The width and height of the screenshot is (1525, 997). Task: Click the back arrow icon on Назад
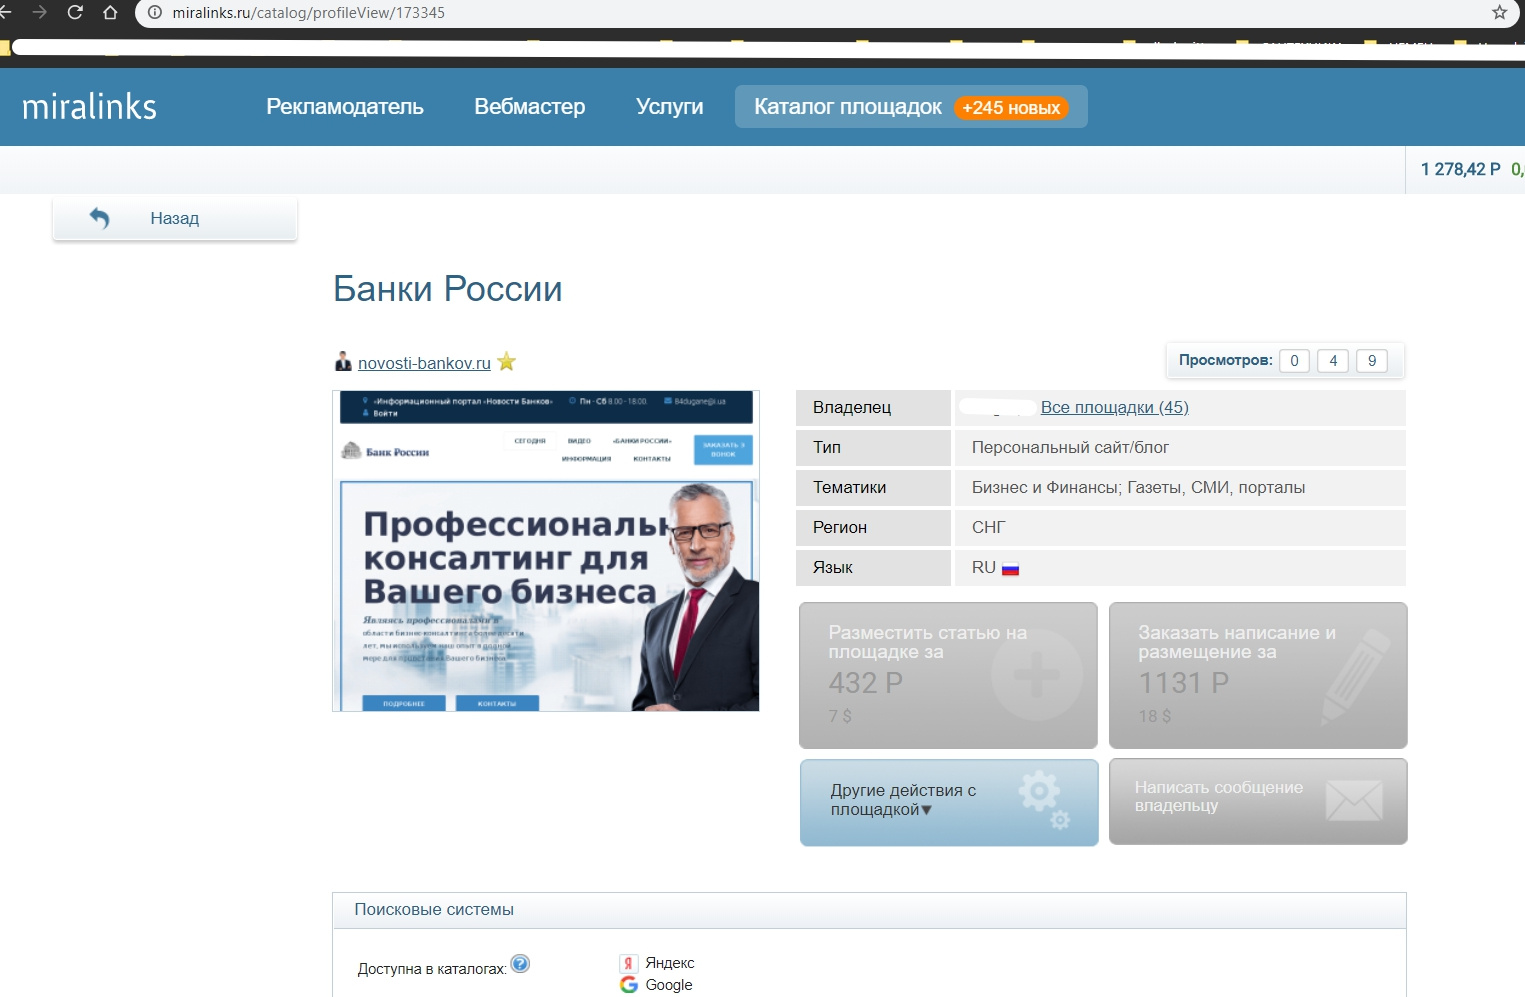pyautogui.click(x=99, y=218)
